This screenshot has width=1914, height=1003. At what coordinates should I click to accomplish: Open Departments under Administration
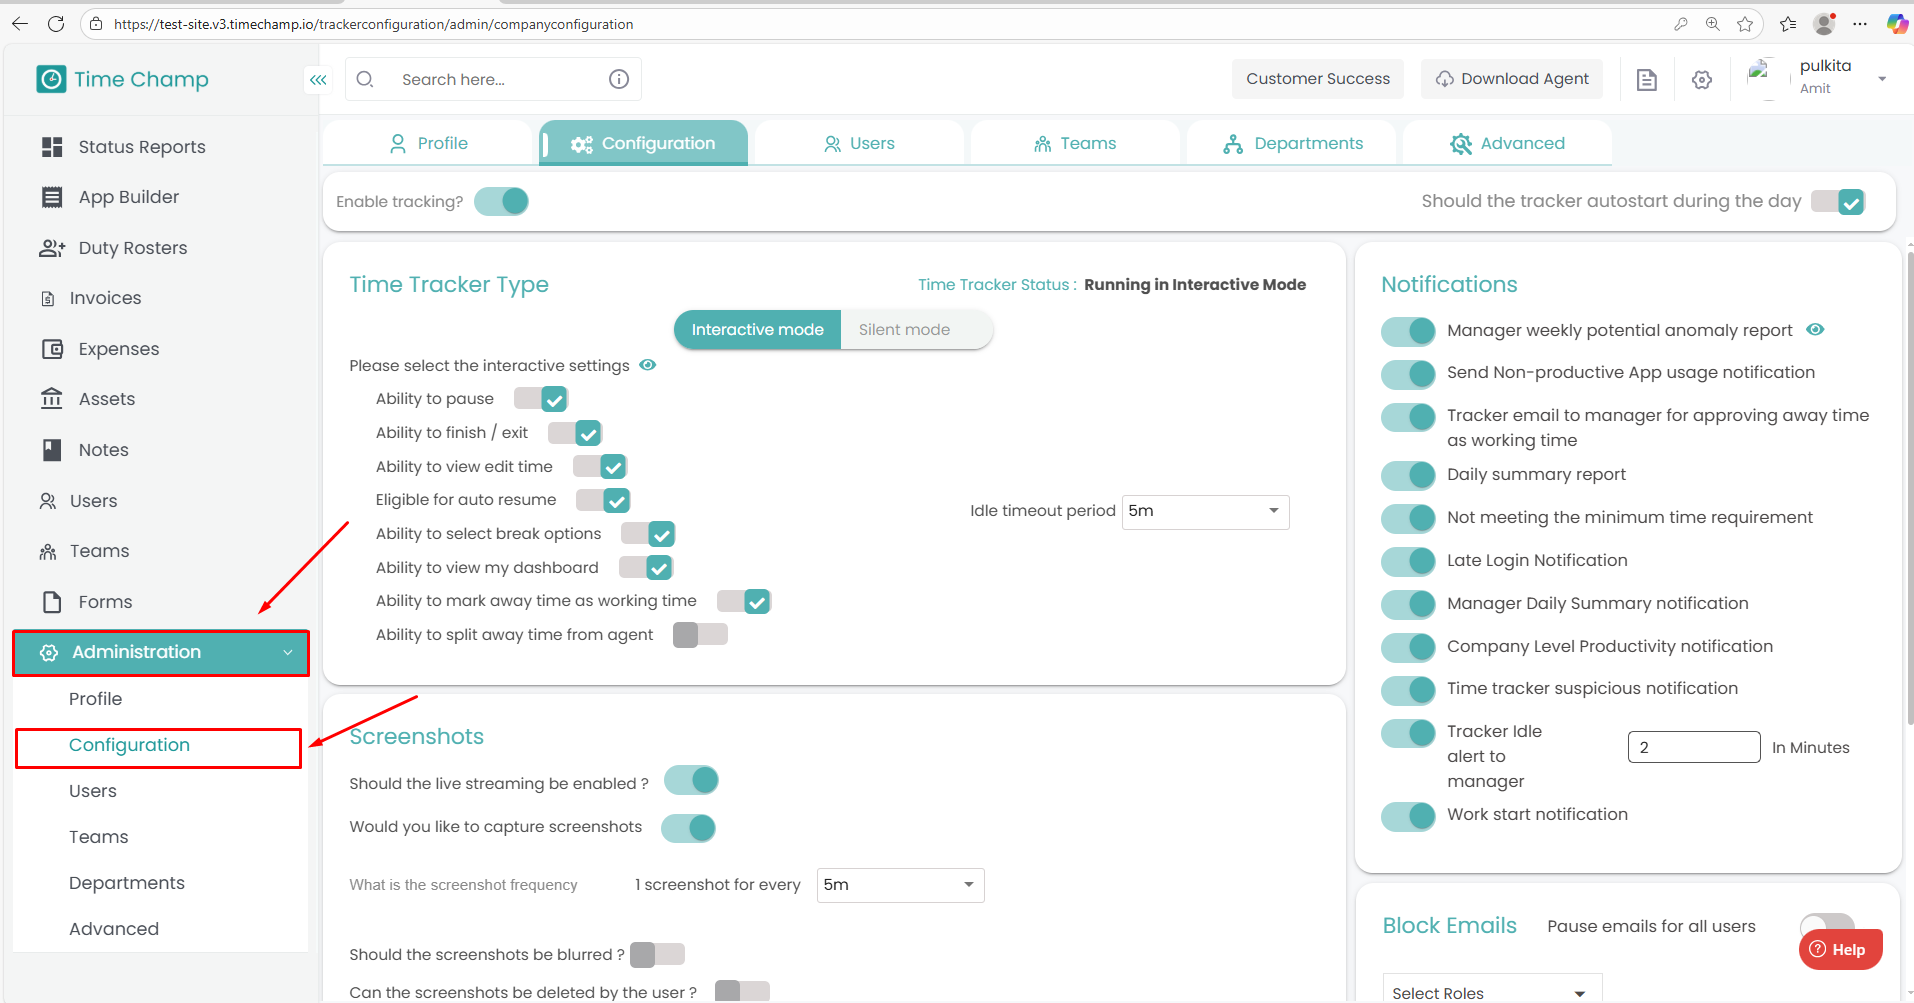point(127,883)
